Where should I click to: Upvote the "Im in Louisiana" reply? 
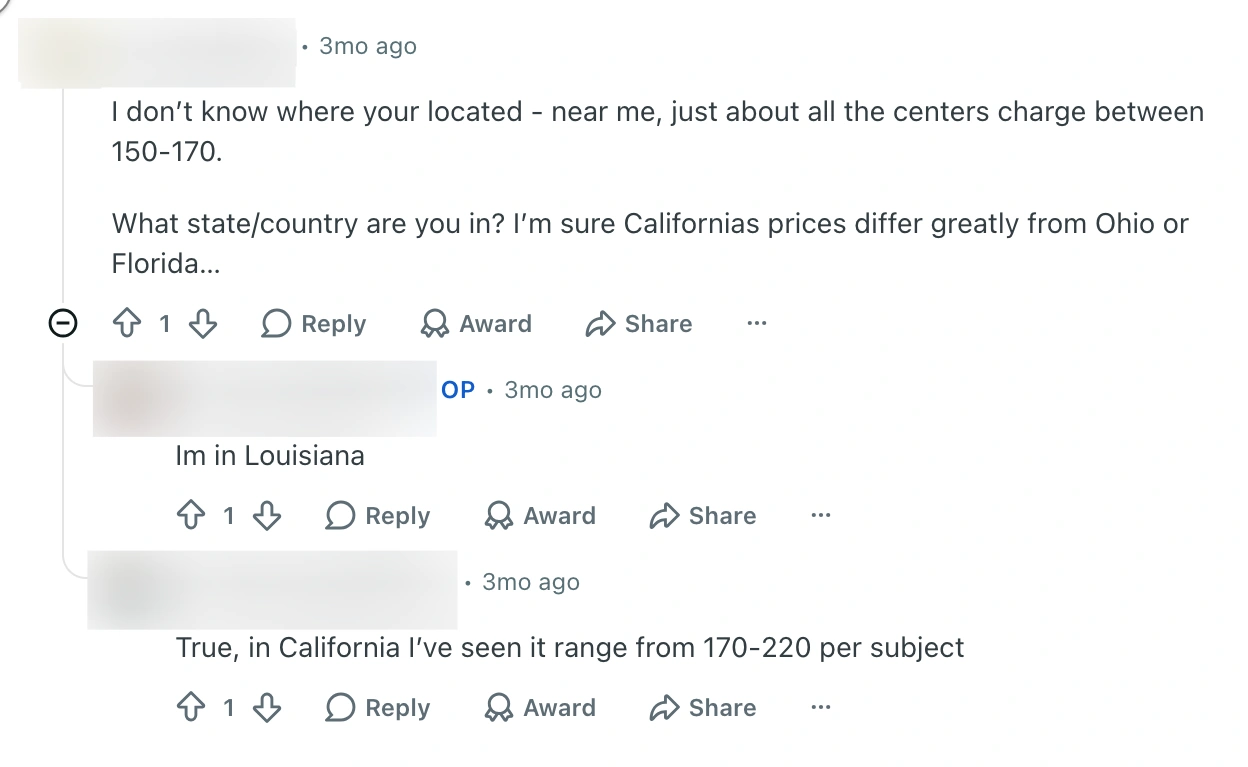click(191, 515)
